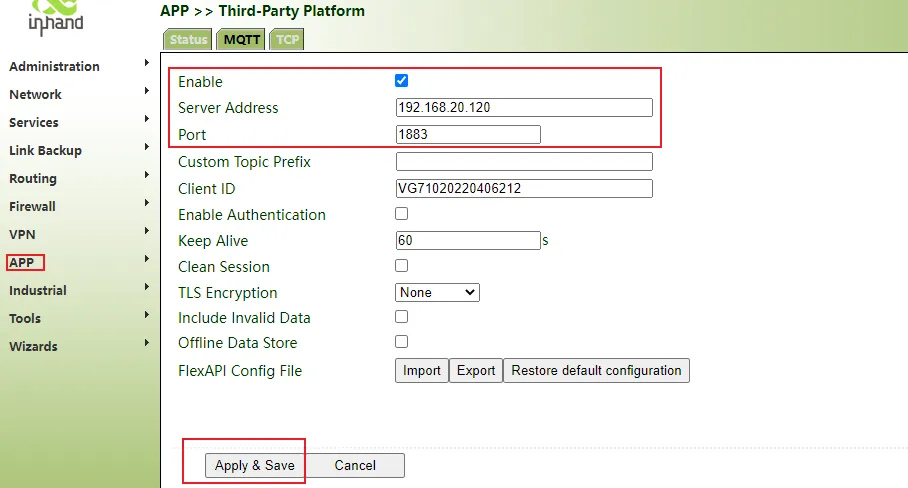Toggle Enable Authentication checkbox

click(x=401, y=214)
